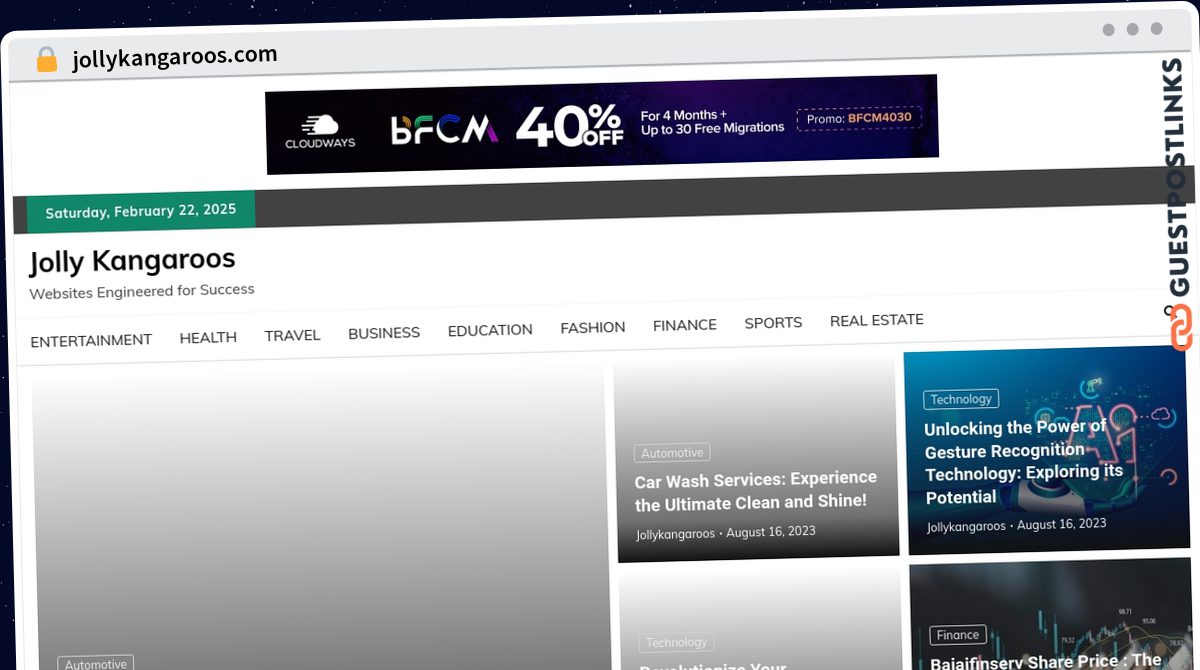Open the Finance menu item
Screen dimensions: 1200x670
(685, 325)
